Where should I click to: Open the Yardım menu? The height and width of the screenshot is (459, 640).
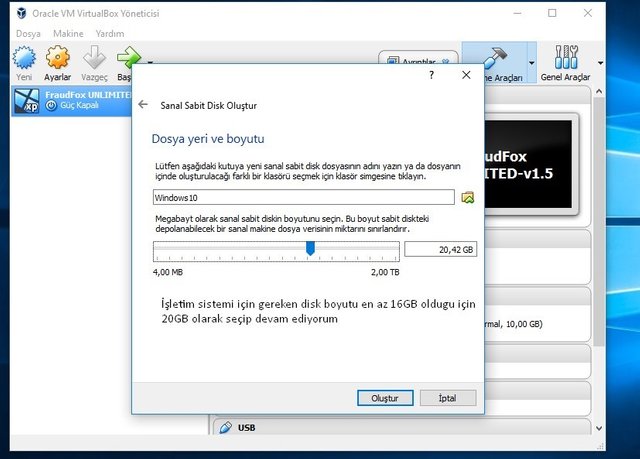click(x=110, y=33)
